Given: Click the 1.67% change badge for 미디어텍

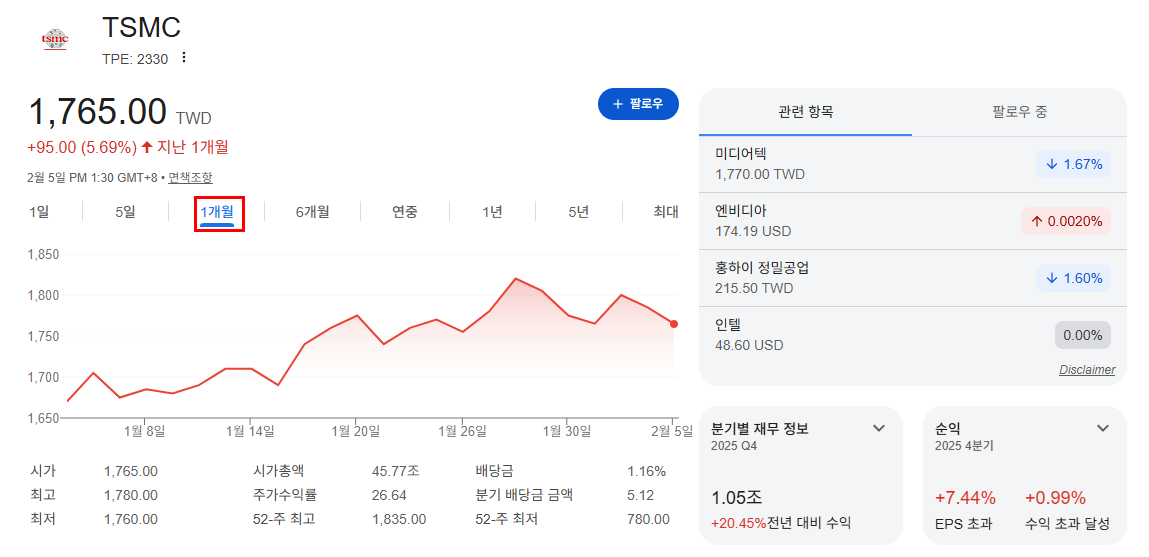Looking at the screenshot, I should point(1074,164).
